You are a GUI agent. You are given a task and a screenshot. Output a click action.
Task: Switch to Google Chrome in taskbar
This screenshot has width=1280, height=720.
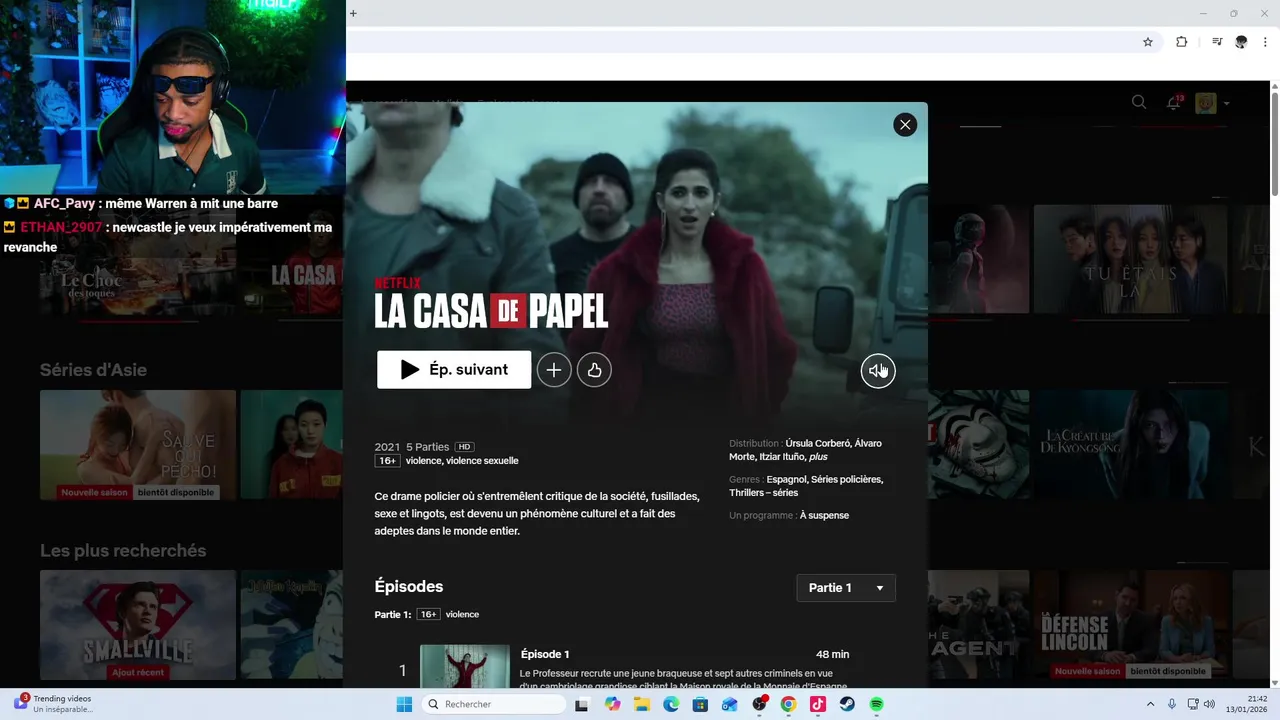click(788, 705)
